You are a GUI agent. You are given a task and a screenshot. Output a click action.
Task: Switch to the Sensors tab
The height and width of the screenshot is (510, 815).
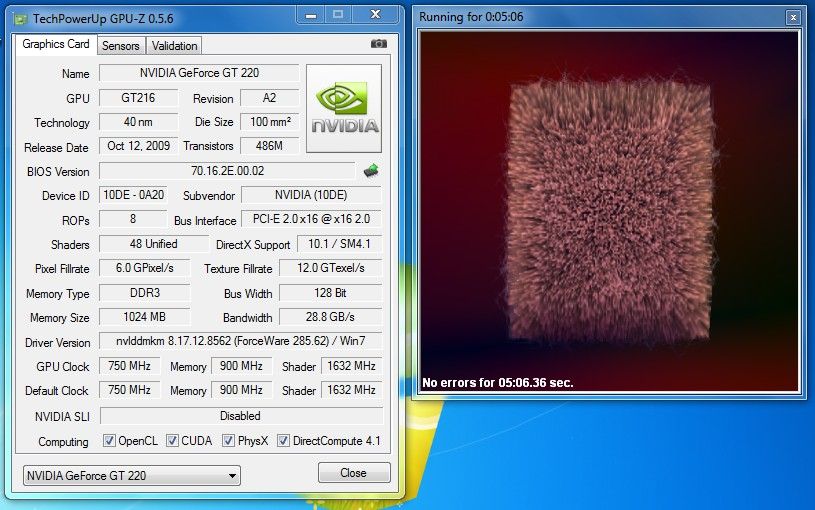(121, 46)
